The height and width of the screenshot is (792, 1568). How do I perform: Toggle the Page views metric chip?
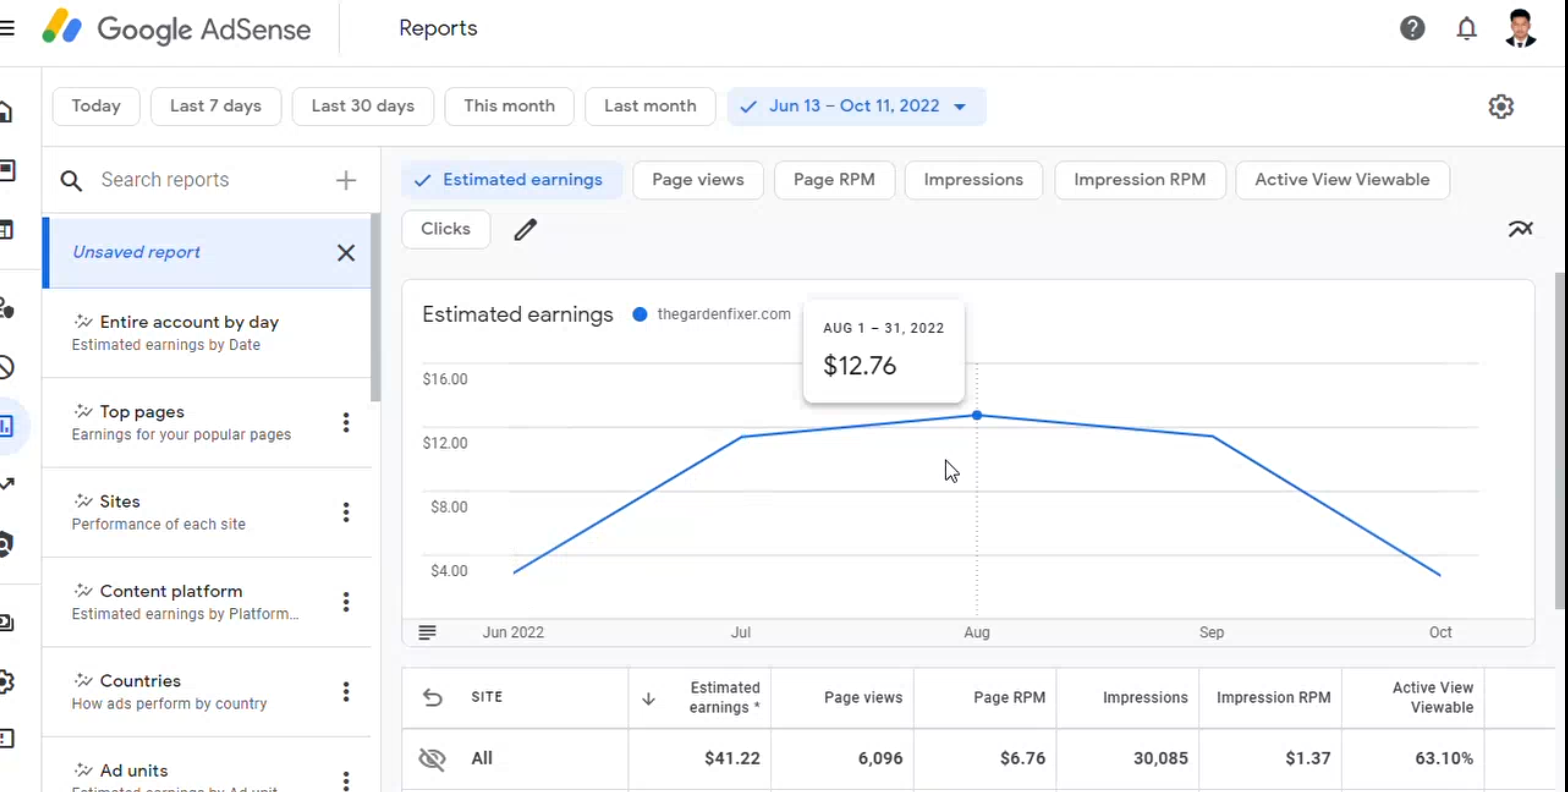click(x=698, y=180)
